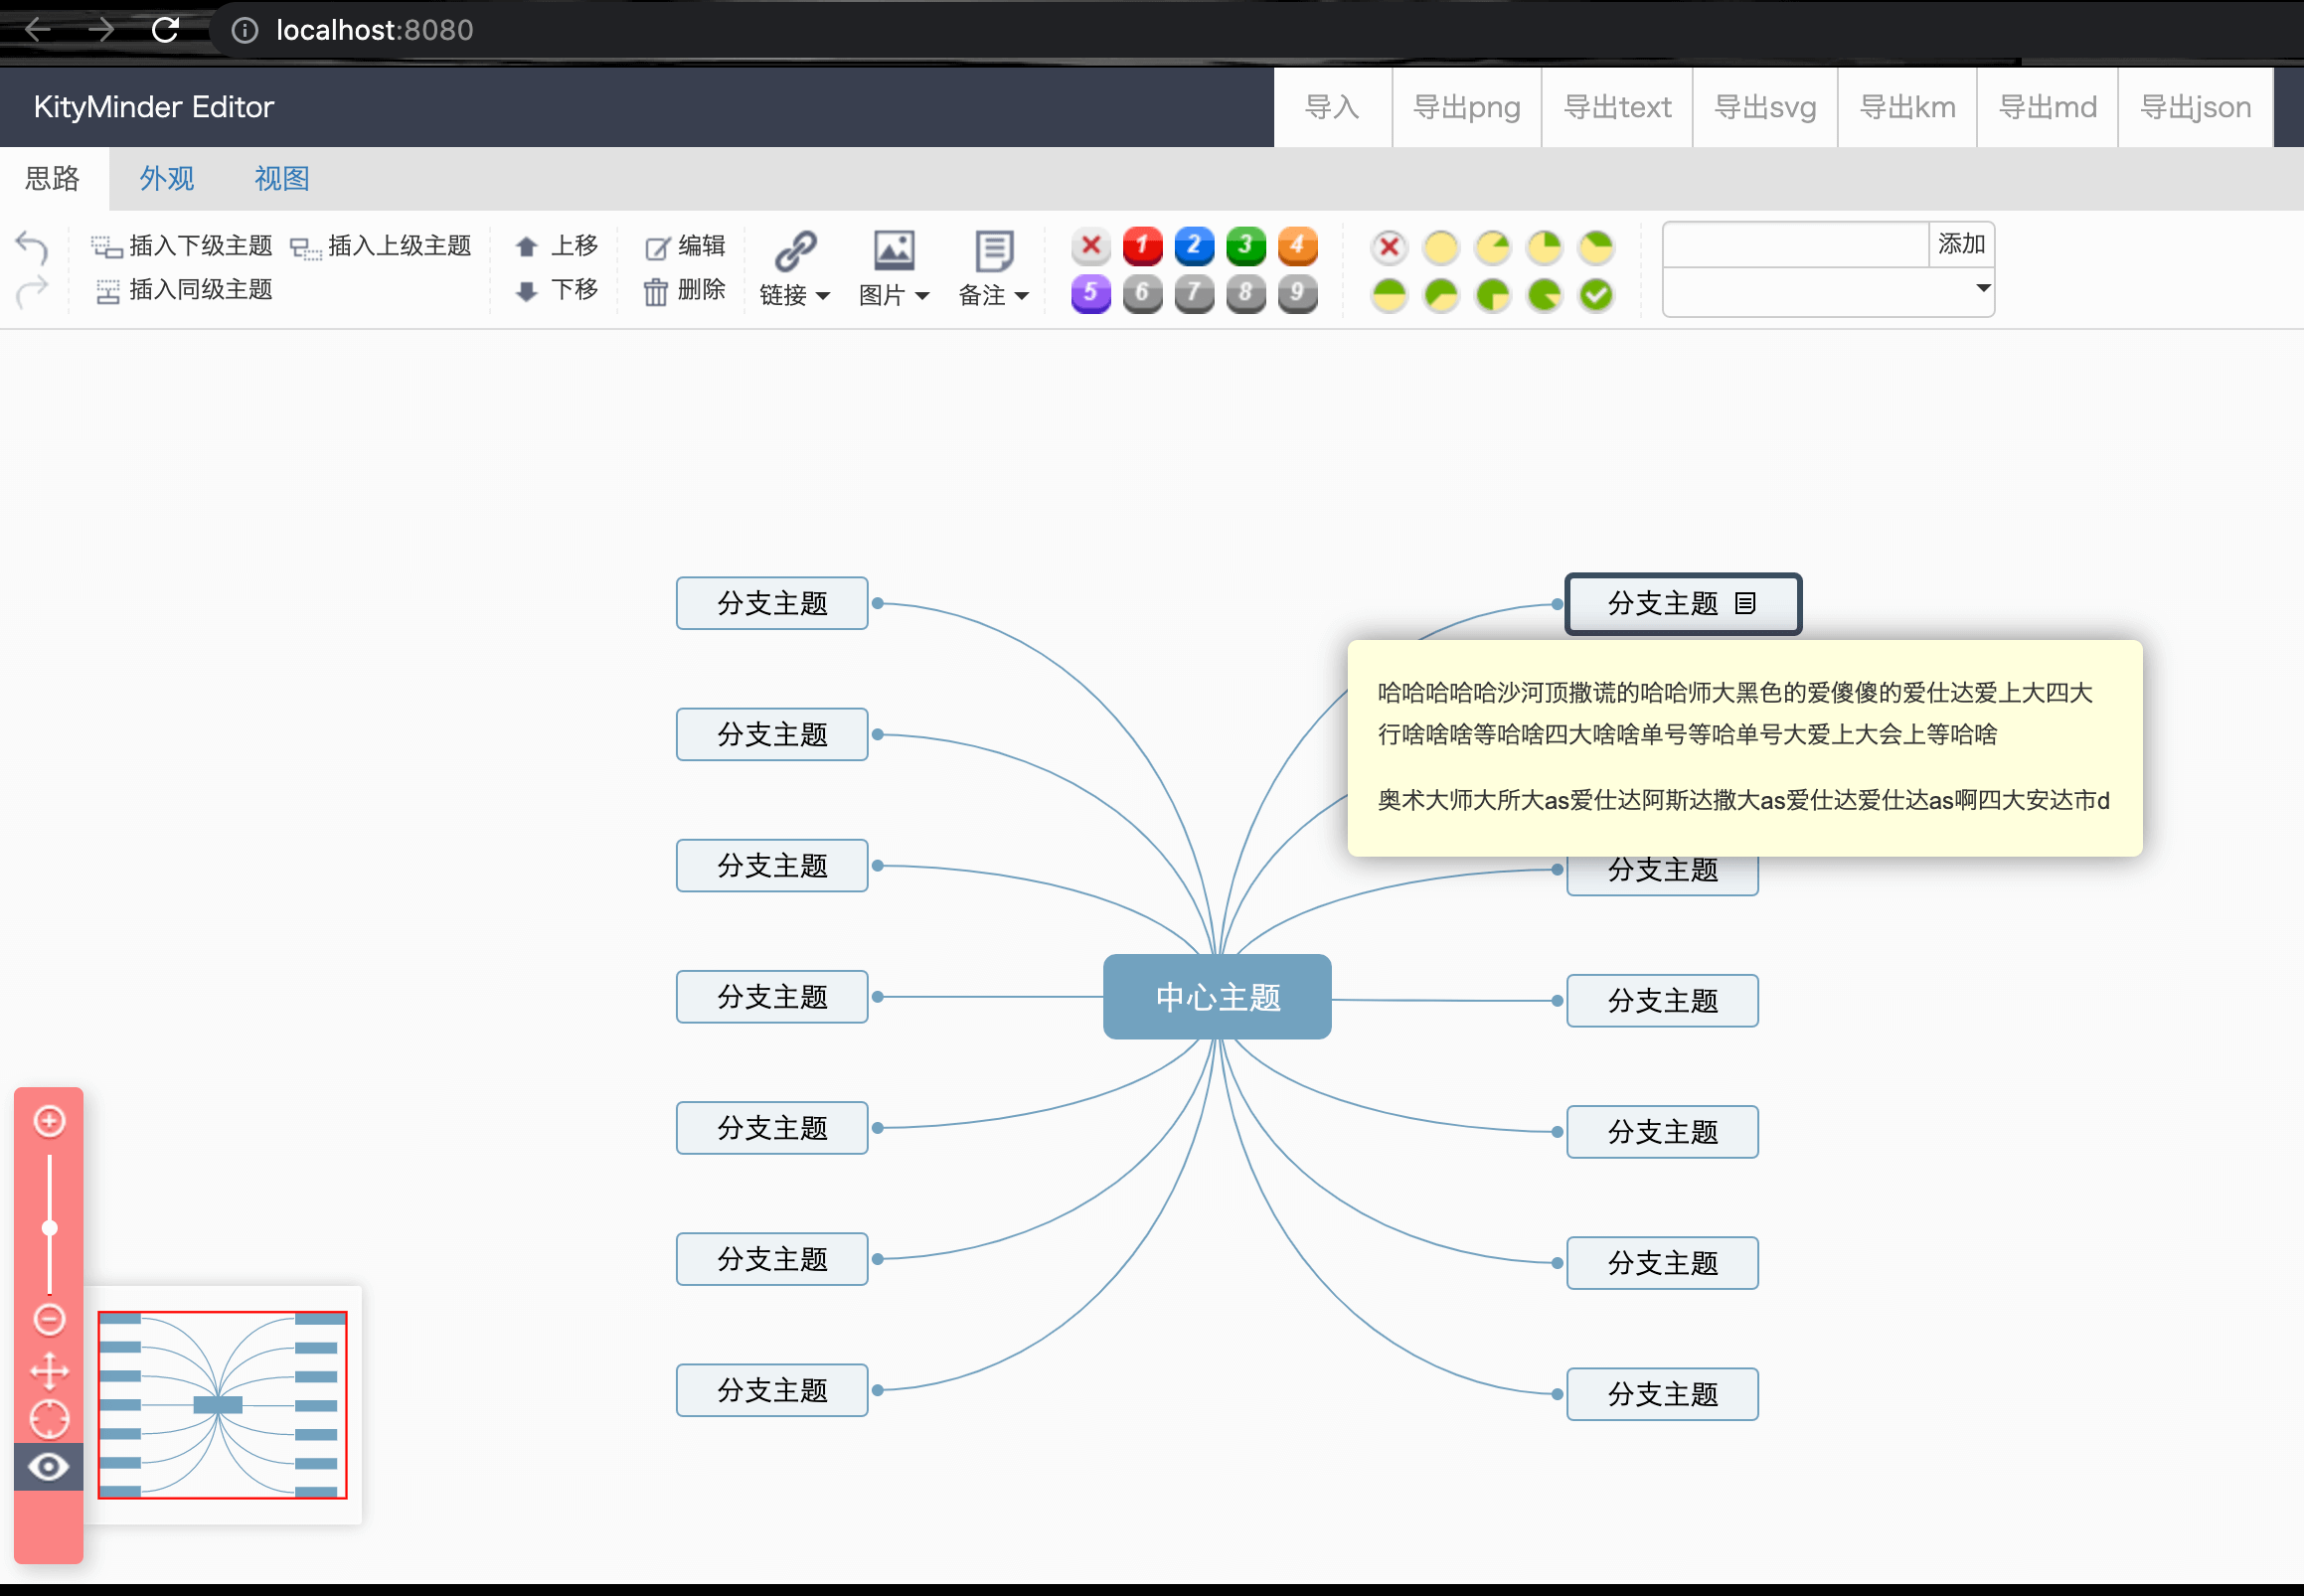The image size is (2304, 1596).
Task: Switch to the 视图 tab
Action: coord(282,178)
